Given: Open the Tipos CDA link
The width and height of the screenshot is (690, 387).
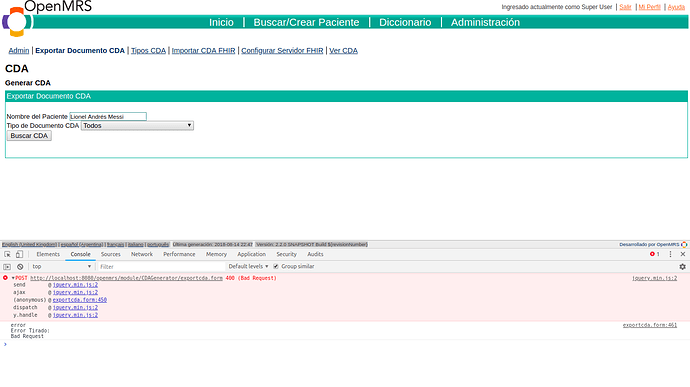Looking at the screenshot, I should coord(148,51).
